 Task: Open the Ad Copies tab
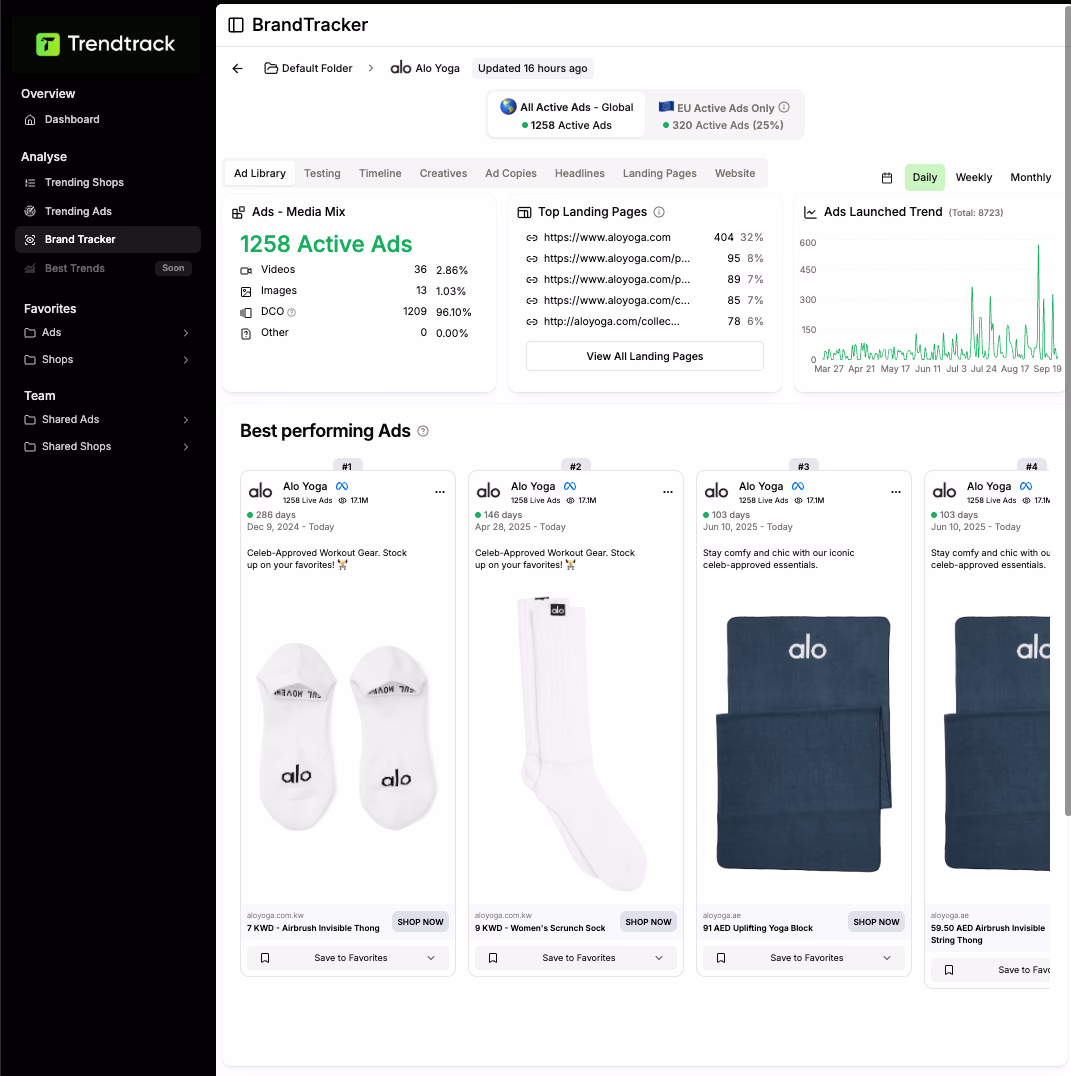tap(510, 174)
